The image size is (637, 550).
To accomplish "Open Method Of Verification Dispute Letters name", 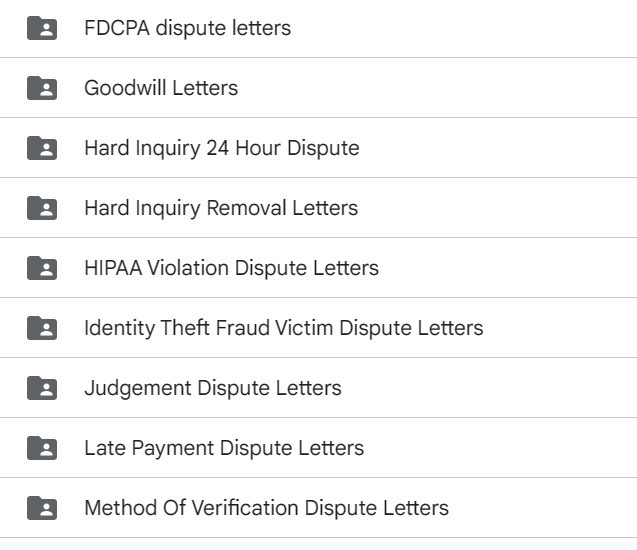I will tap(266, 508).
